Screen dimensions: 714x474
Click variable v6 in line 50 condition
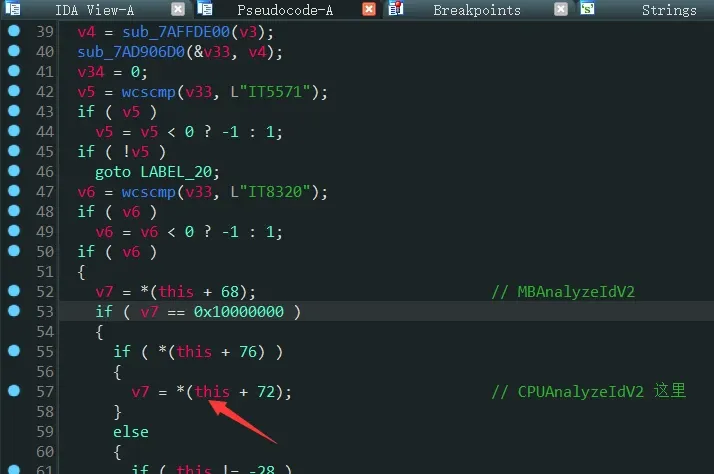point(131,252)
